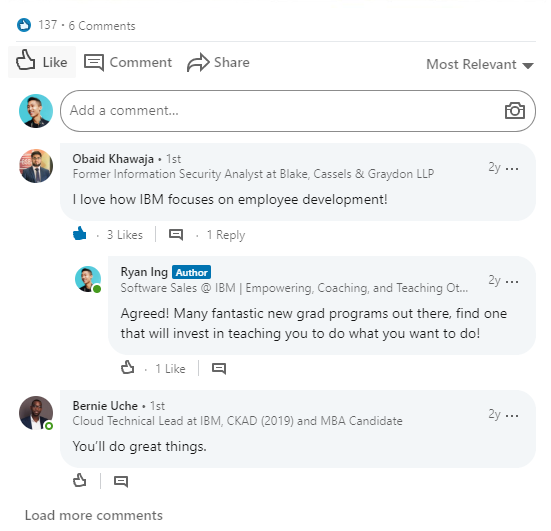The height and width of the screenshot is (531, 551).
Task: Like Bernie Uche's comment
Action: tap(80, 480)
